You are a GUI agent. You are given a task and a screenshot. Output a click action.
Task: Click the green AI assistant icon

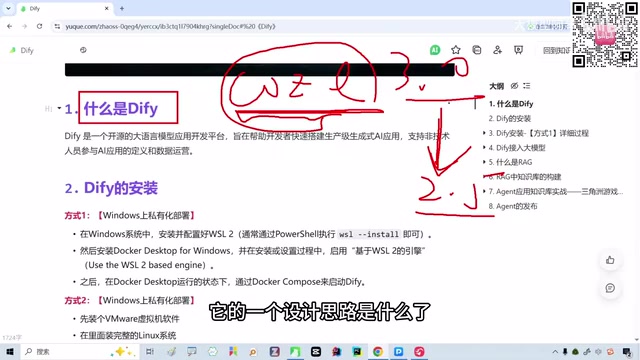[435, 50]
